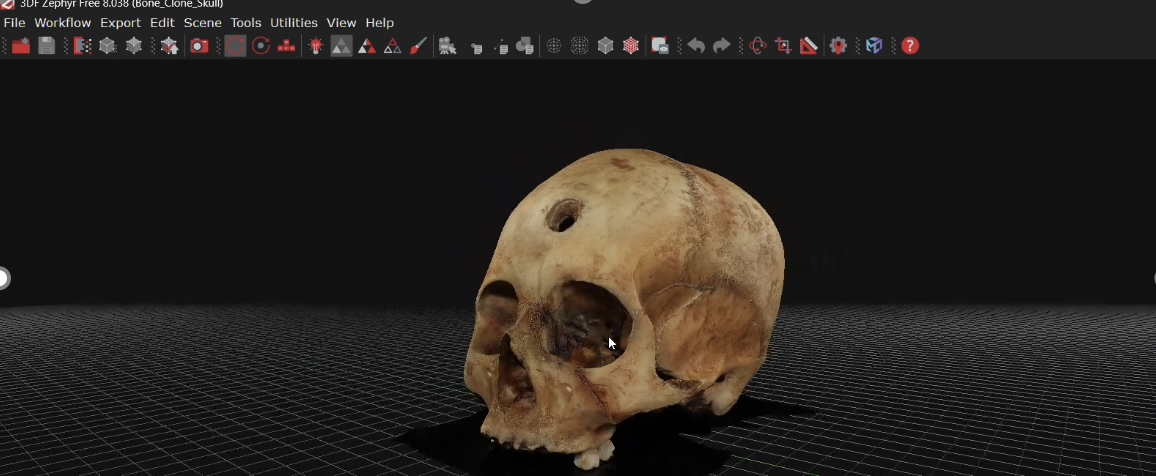Click the round handle on left viewport edge
Viewport: 1156px width, 476px height.
3,278
